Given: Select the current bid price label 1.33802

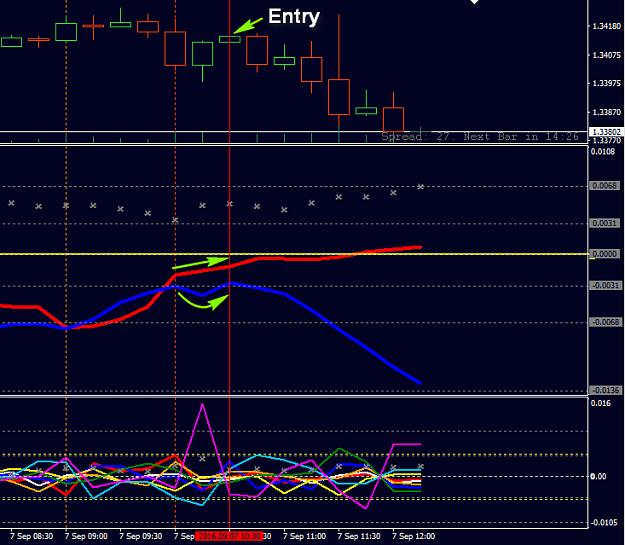Looking at the screenshot, I should coord(606,132).
